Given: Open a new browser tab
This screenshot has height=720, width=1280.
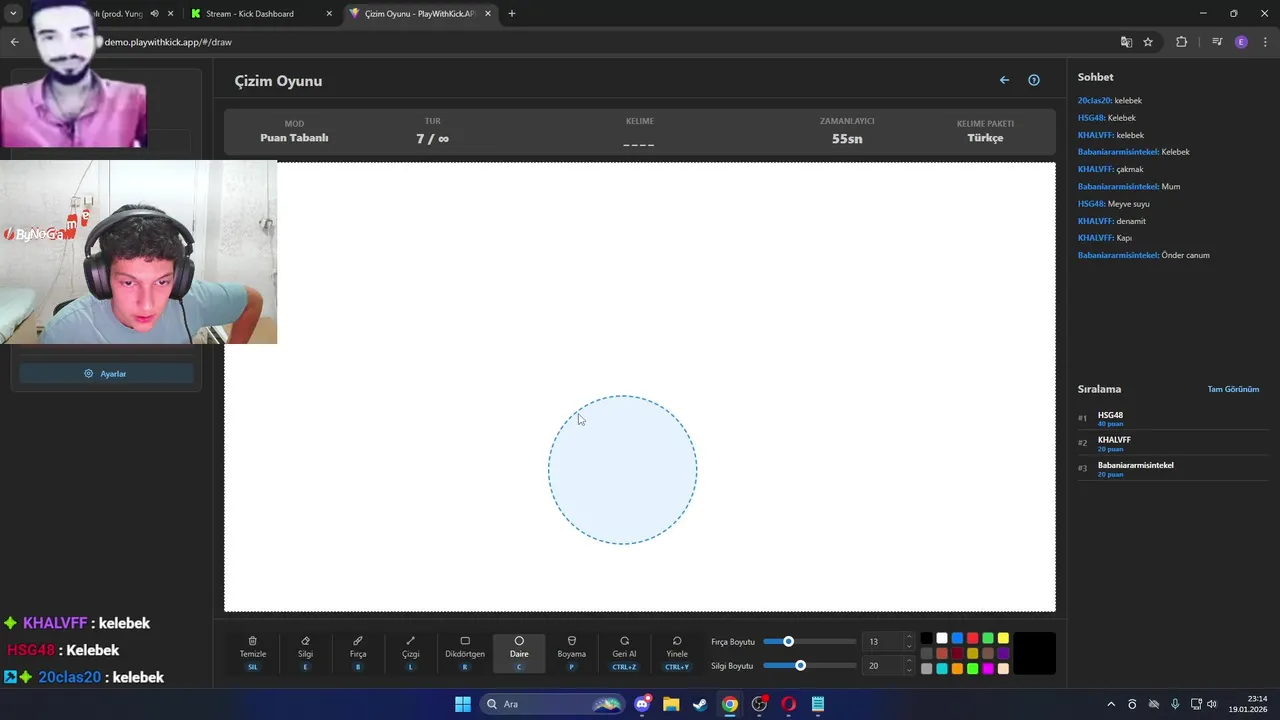Looking at the screenshot, I should (512, 14).
